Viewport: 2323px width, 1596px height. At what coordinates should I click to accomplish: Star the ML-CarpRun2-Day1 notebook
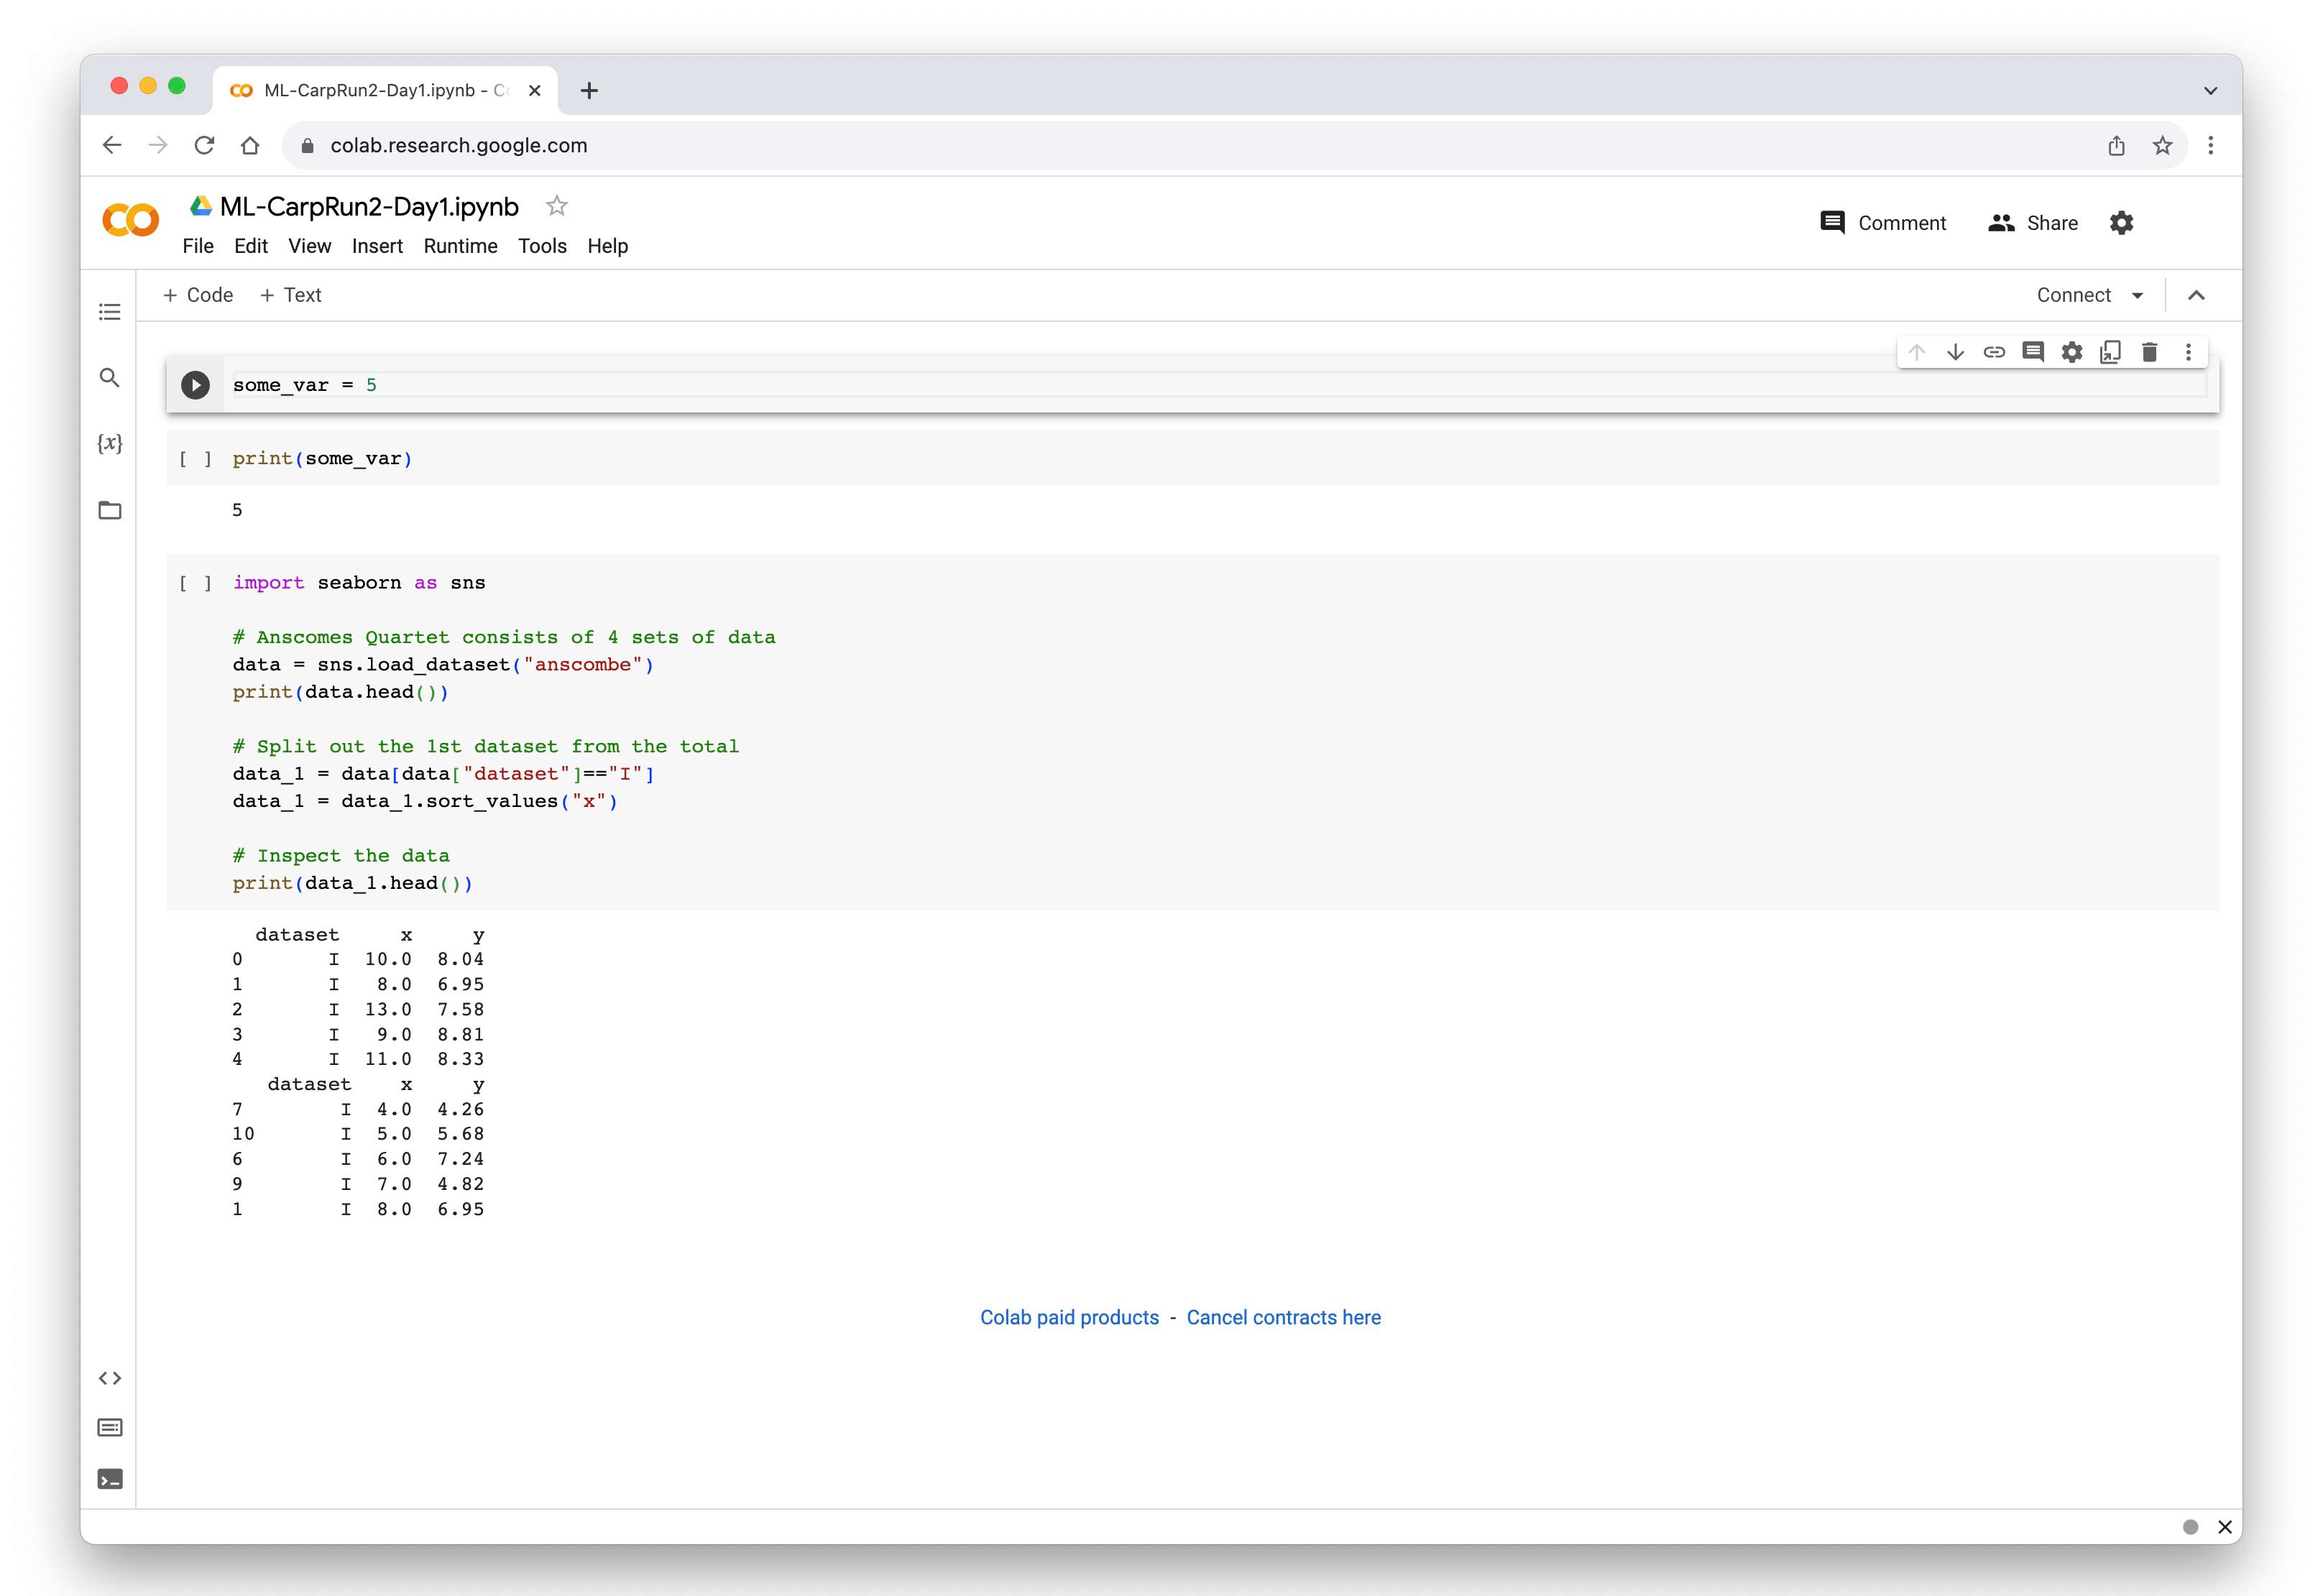tap(557, 206)
